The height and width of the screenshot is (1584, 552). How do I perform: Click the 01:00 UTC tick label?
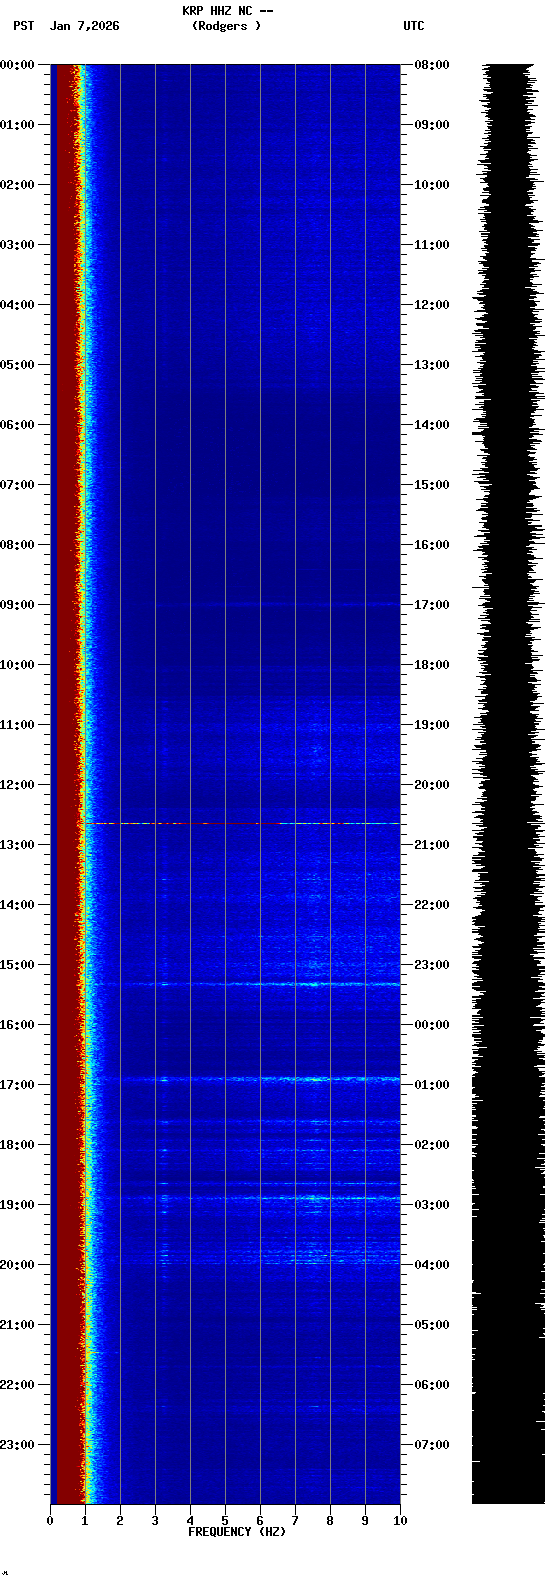click(432, 1085)
